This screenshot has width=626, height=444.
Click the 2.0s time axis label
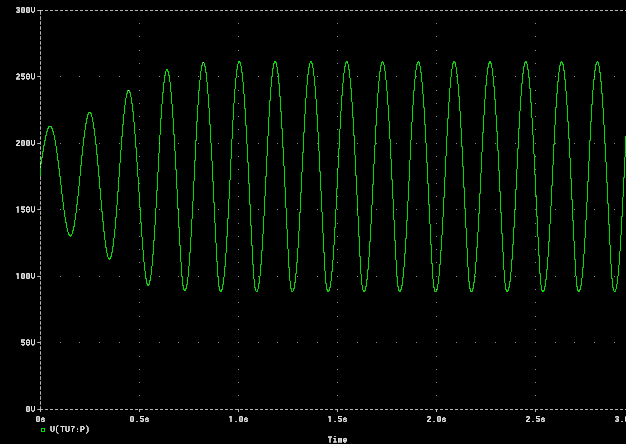coord(436,419)
